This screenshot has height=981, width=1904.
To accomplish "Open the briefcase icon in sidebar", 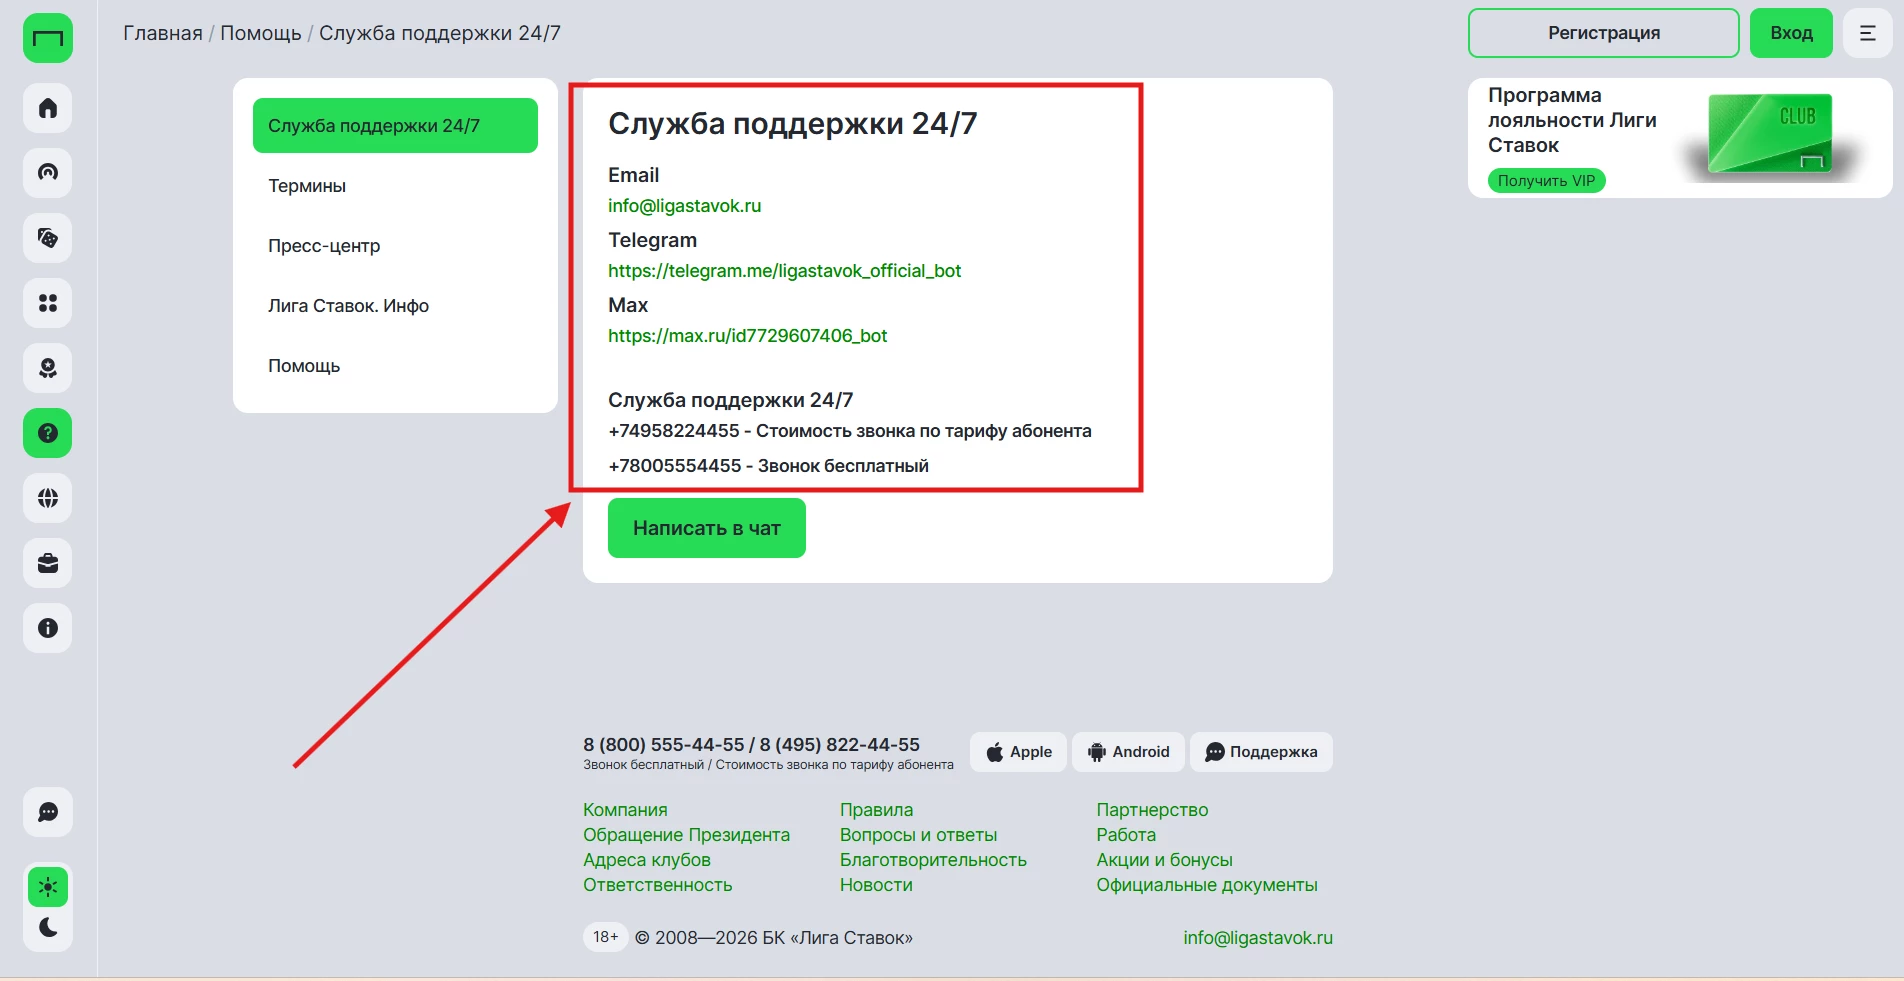I will point(48,563).
